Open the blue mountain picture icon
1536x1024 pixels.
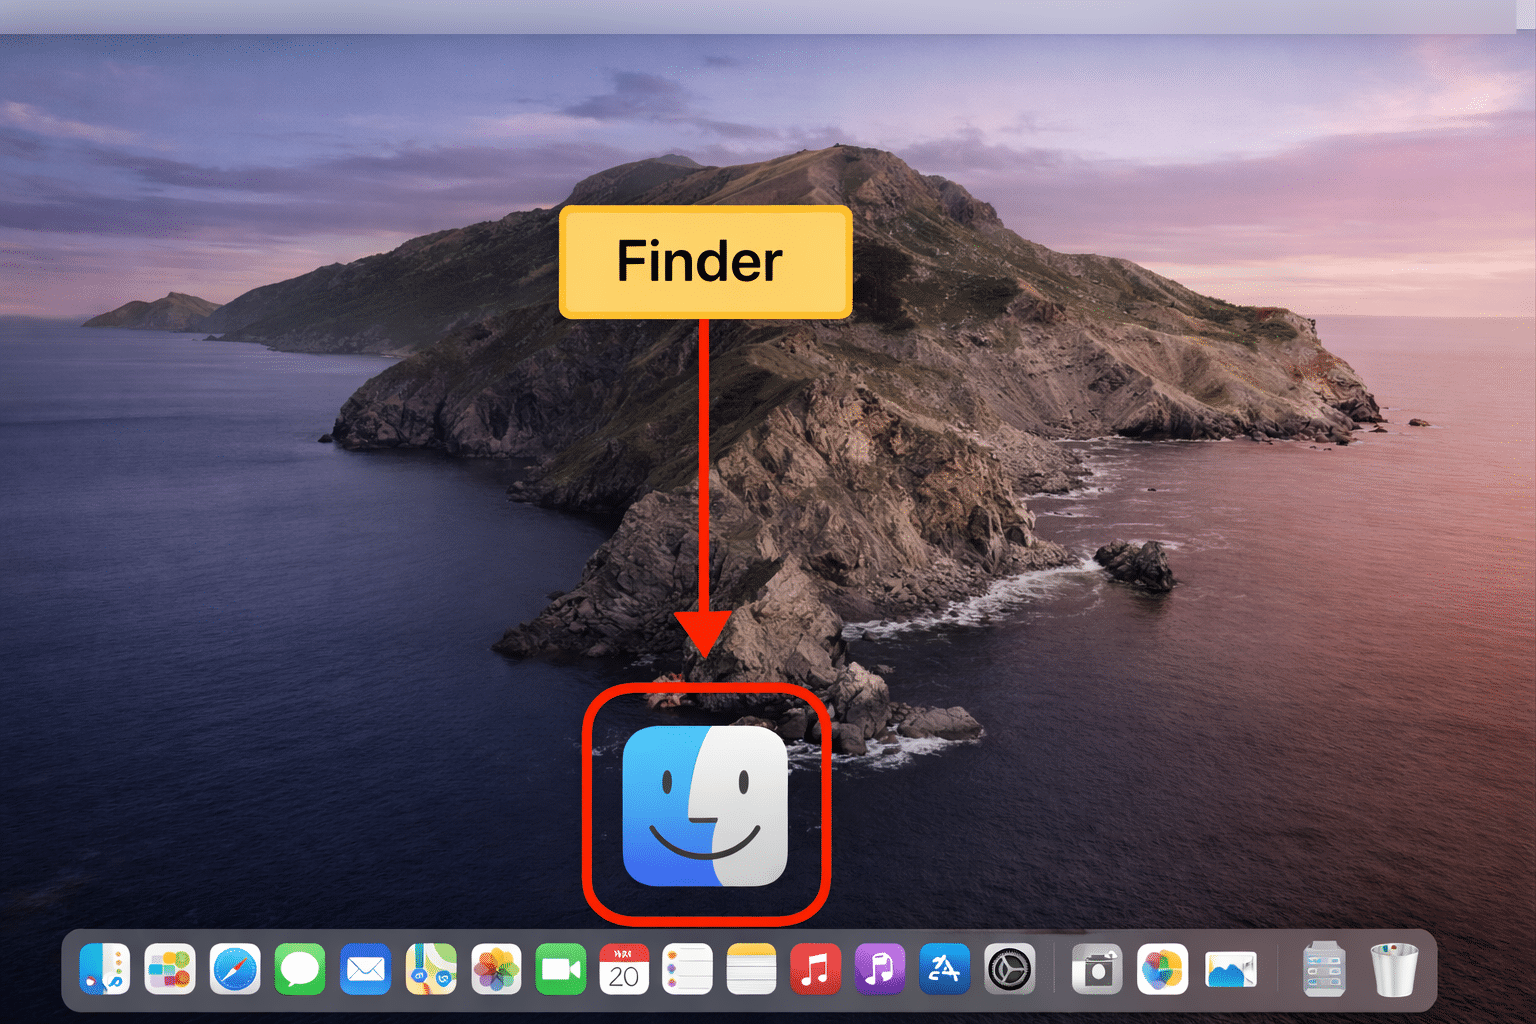point(1231,969)
